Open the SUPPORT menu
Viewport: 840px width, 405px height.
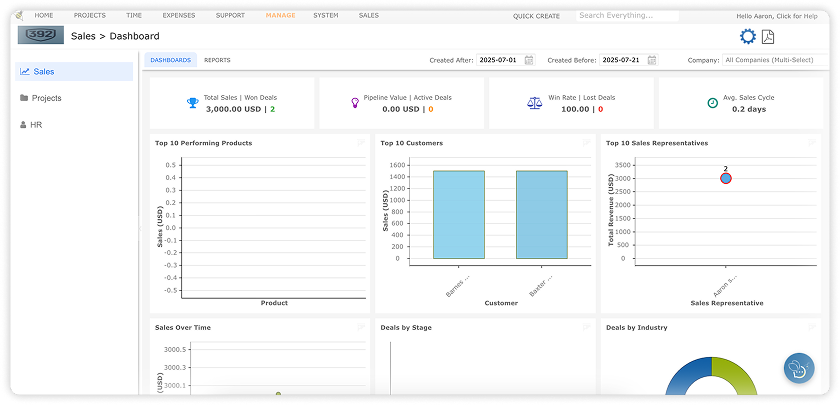pos(230,16)
